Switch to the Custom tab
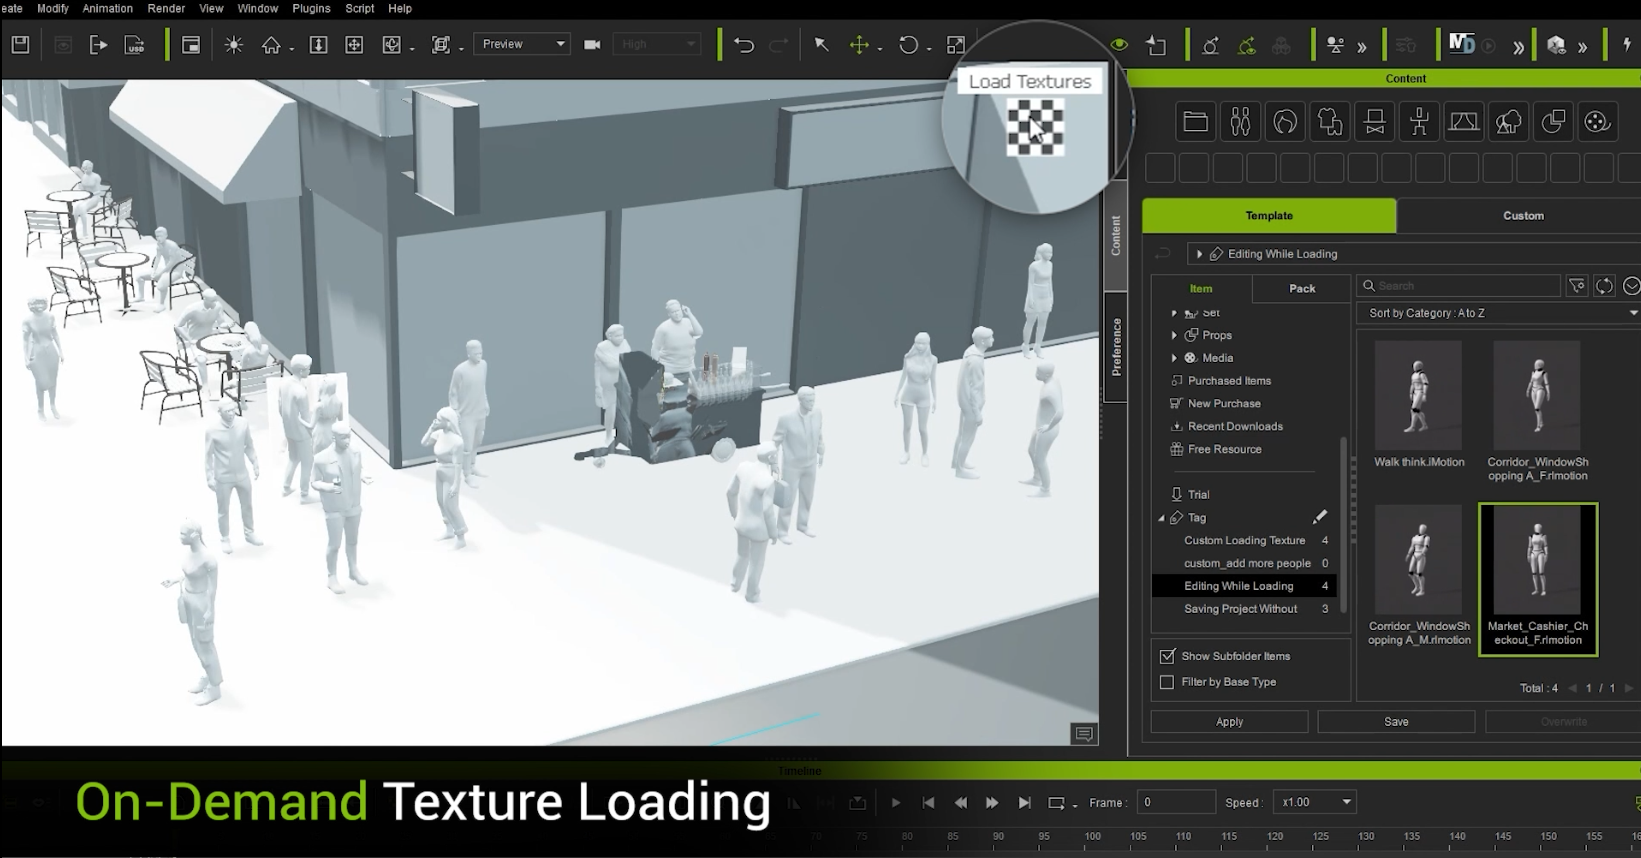 tap(1522, 216)
